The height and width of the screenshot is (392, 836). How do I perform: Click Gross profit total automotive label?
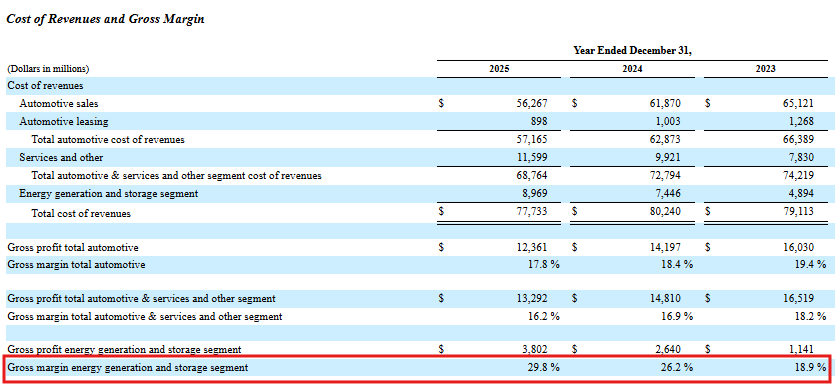tap(73, 247)
